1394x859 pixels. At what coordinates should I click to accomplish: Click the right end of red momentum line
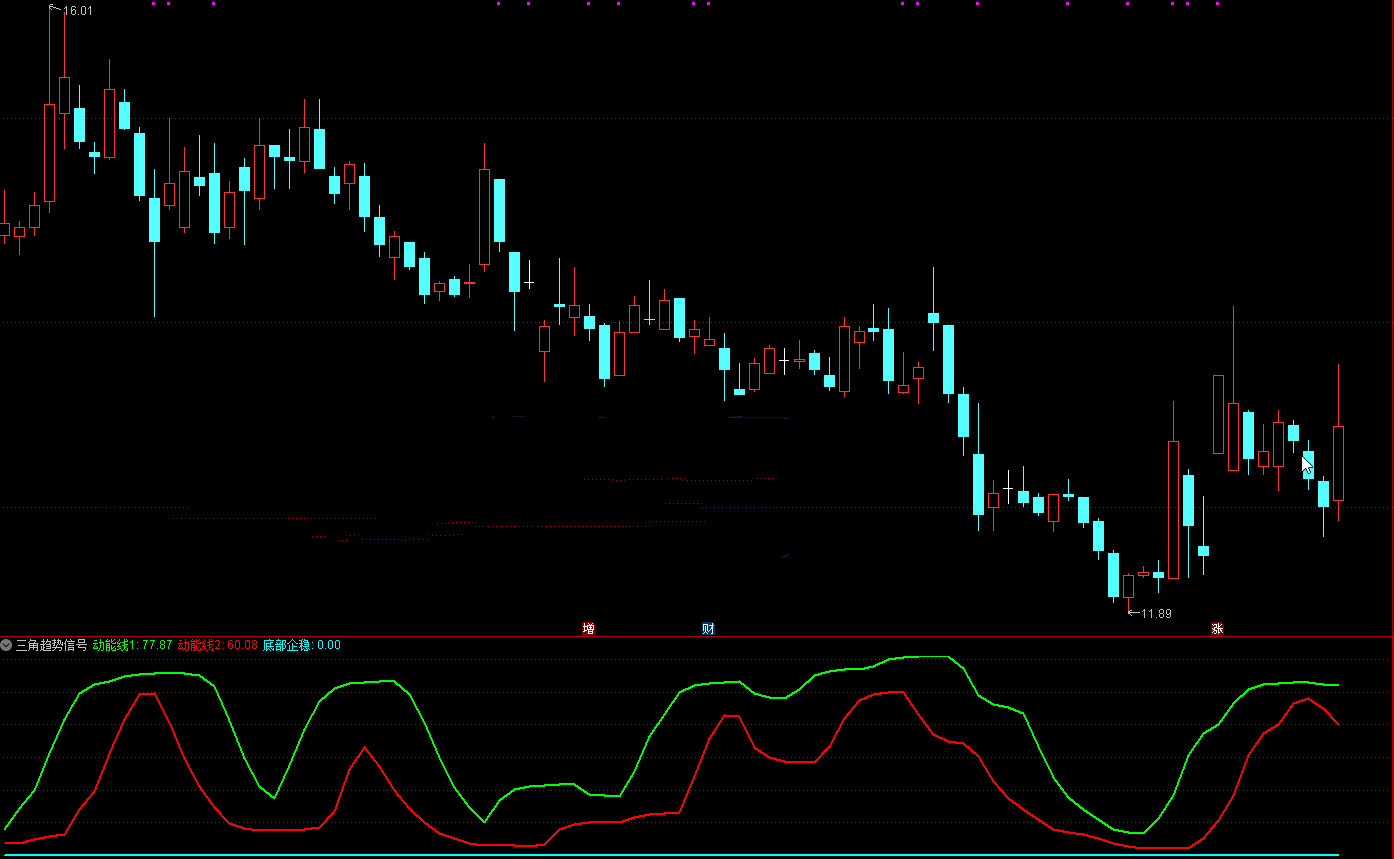(1337, 723)
